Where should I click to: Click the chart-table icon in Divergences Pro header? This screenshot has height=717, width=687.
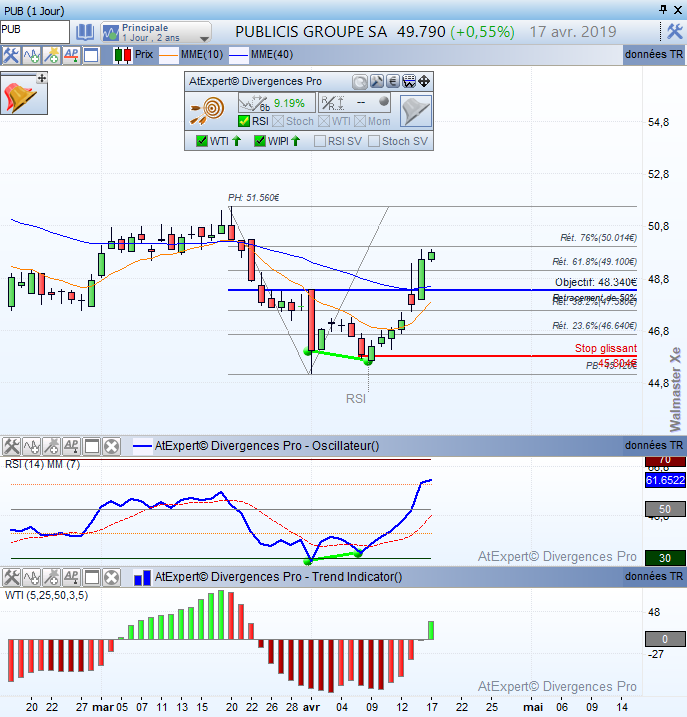click(409, 82)
